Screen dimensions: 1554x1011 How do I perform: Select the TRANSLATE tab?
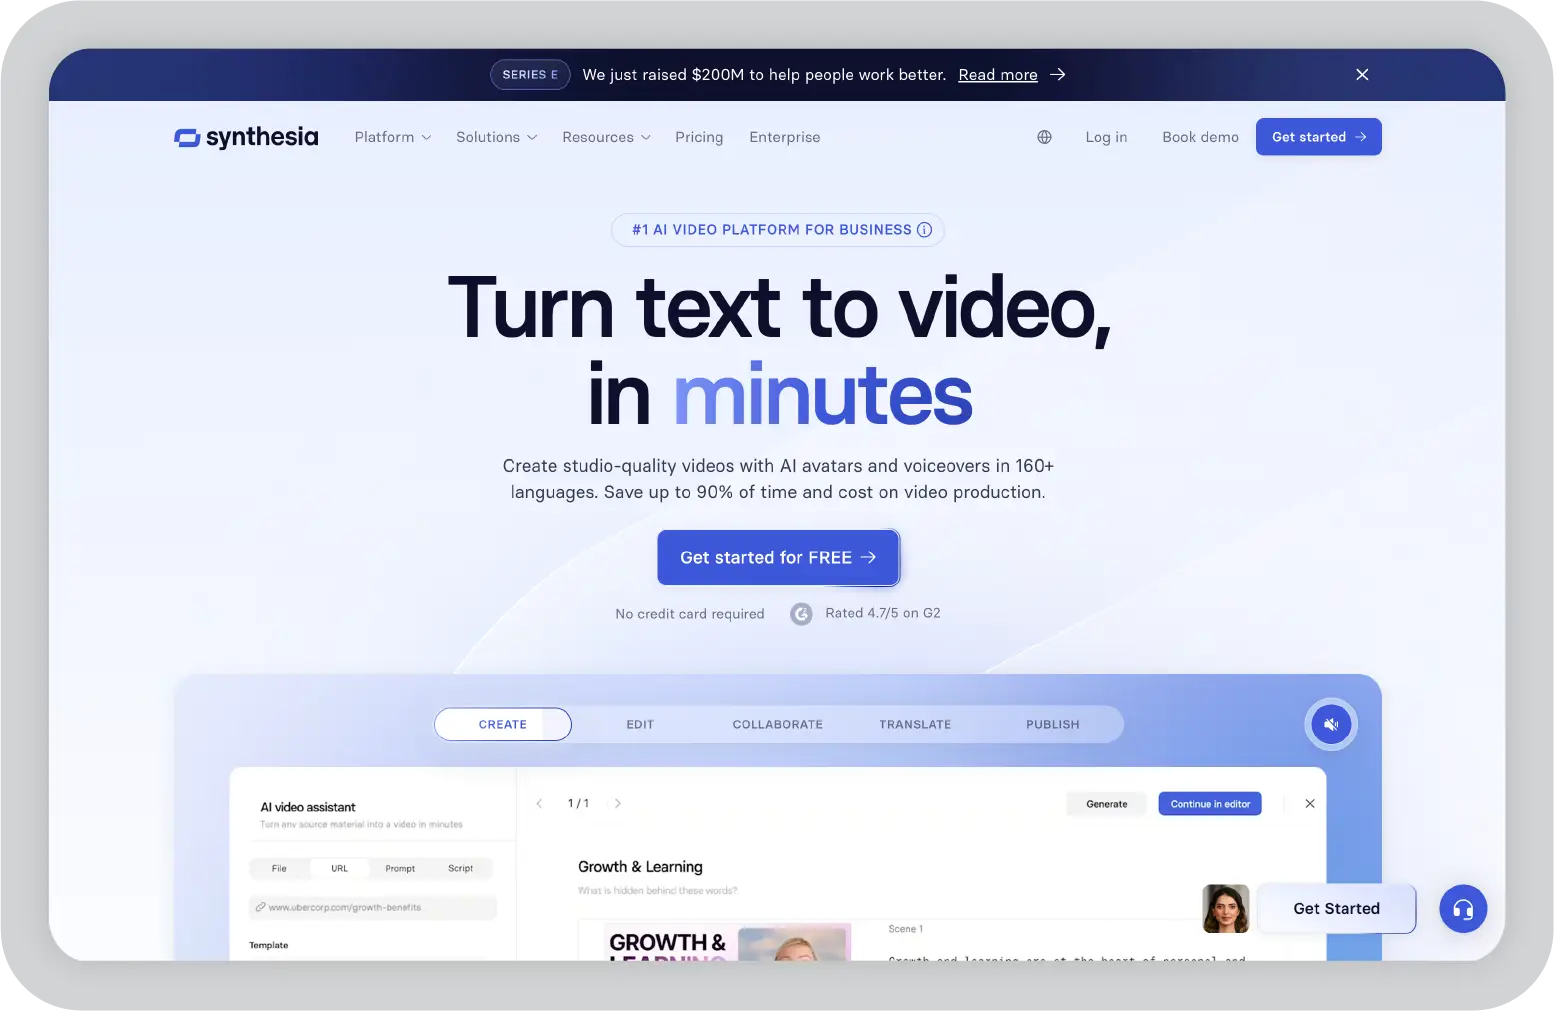point(915,725)
